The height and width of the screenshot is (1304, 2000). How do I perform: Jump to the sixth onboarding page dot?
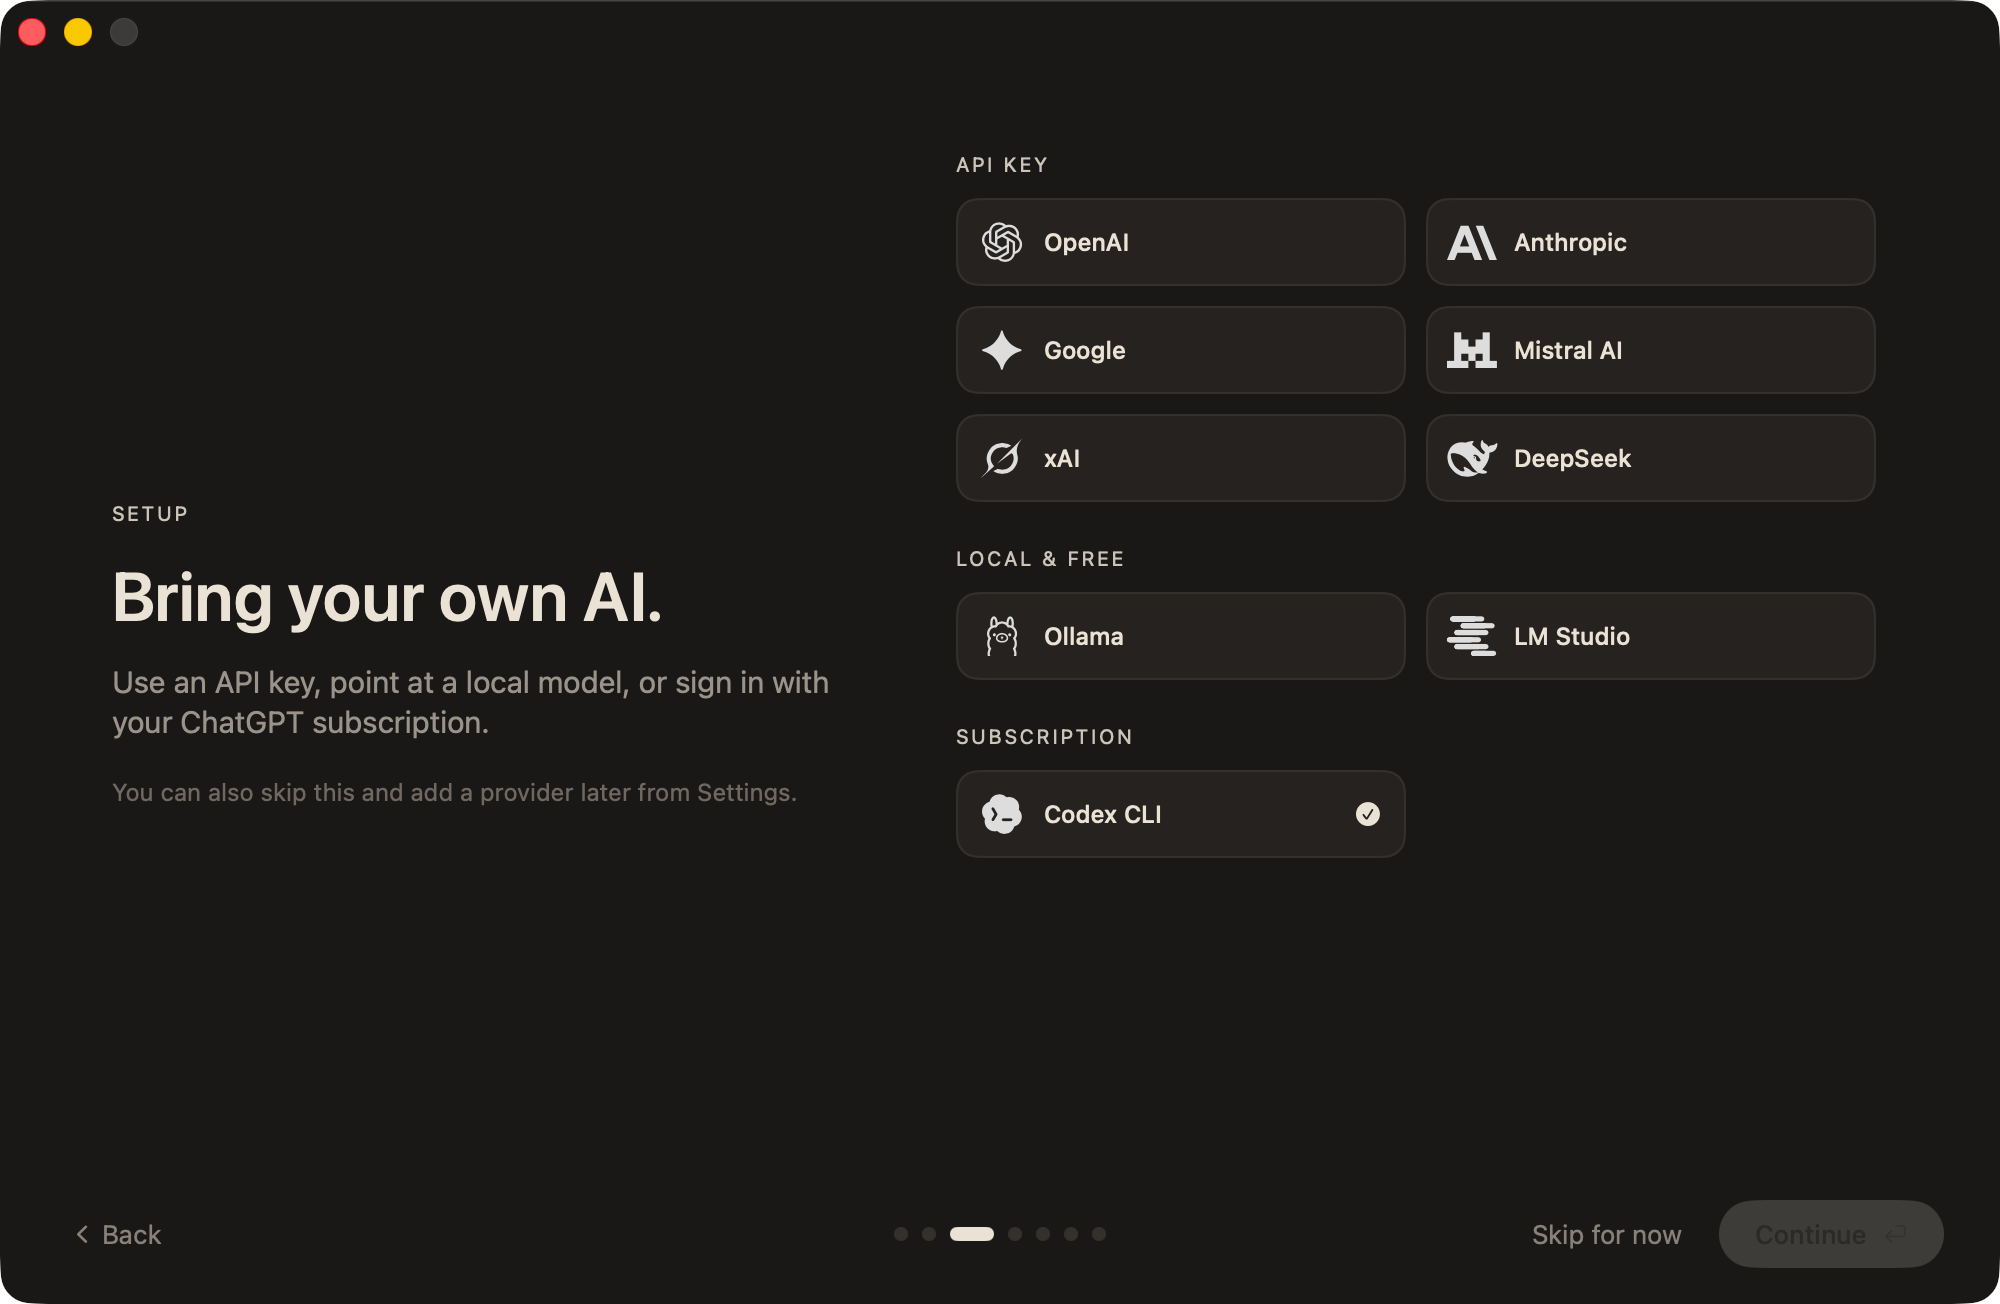pyautogui.click(x=1070, y=1234)
